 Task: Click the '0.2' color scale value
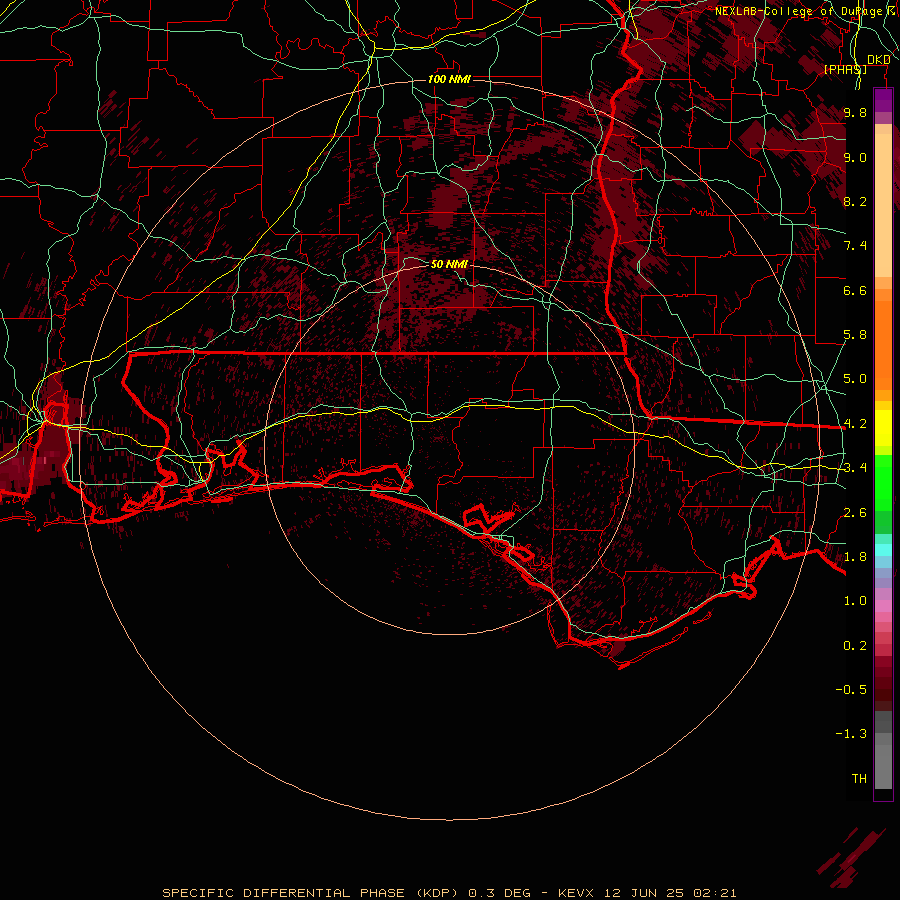pos(855,646)
